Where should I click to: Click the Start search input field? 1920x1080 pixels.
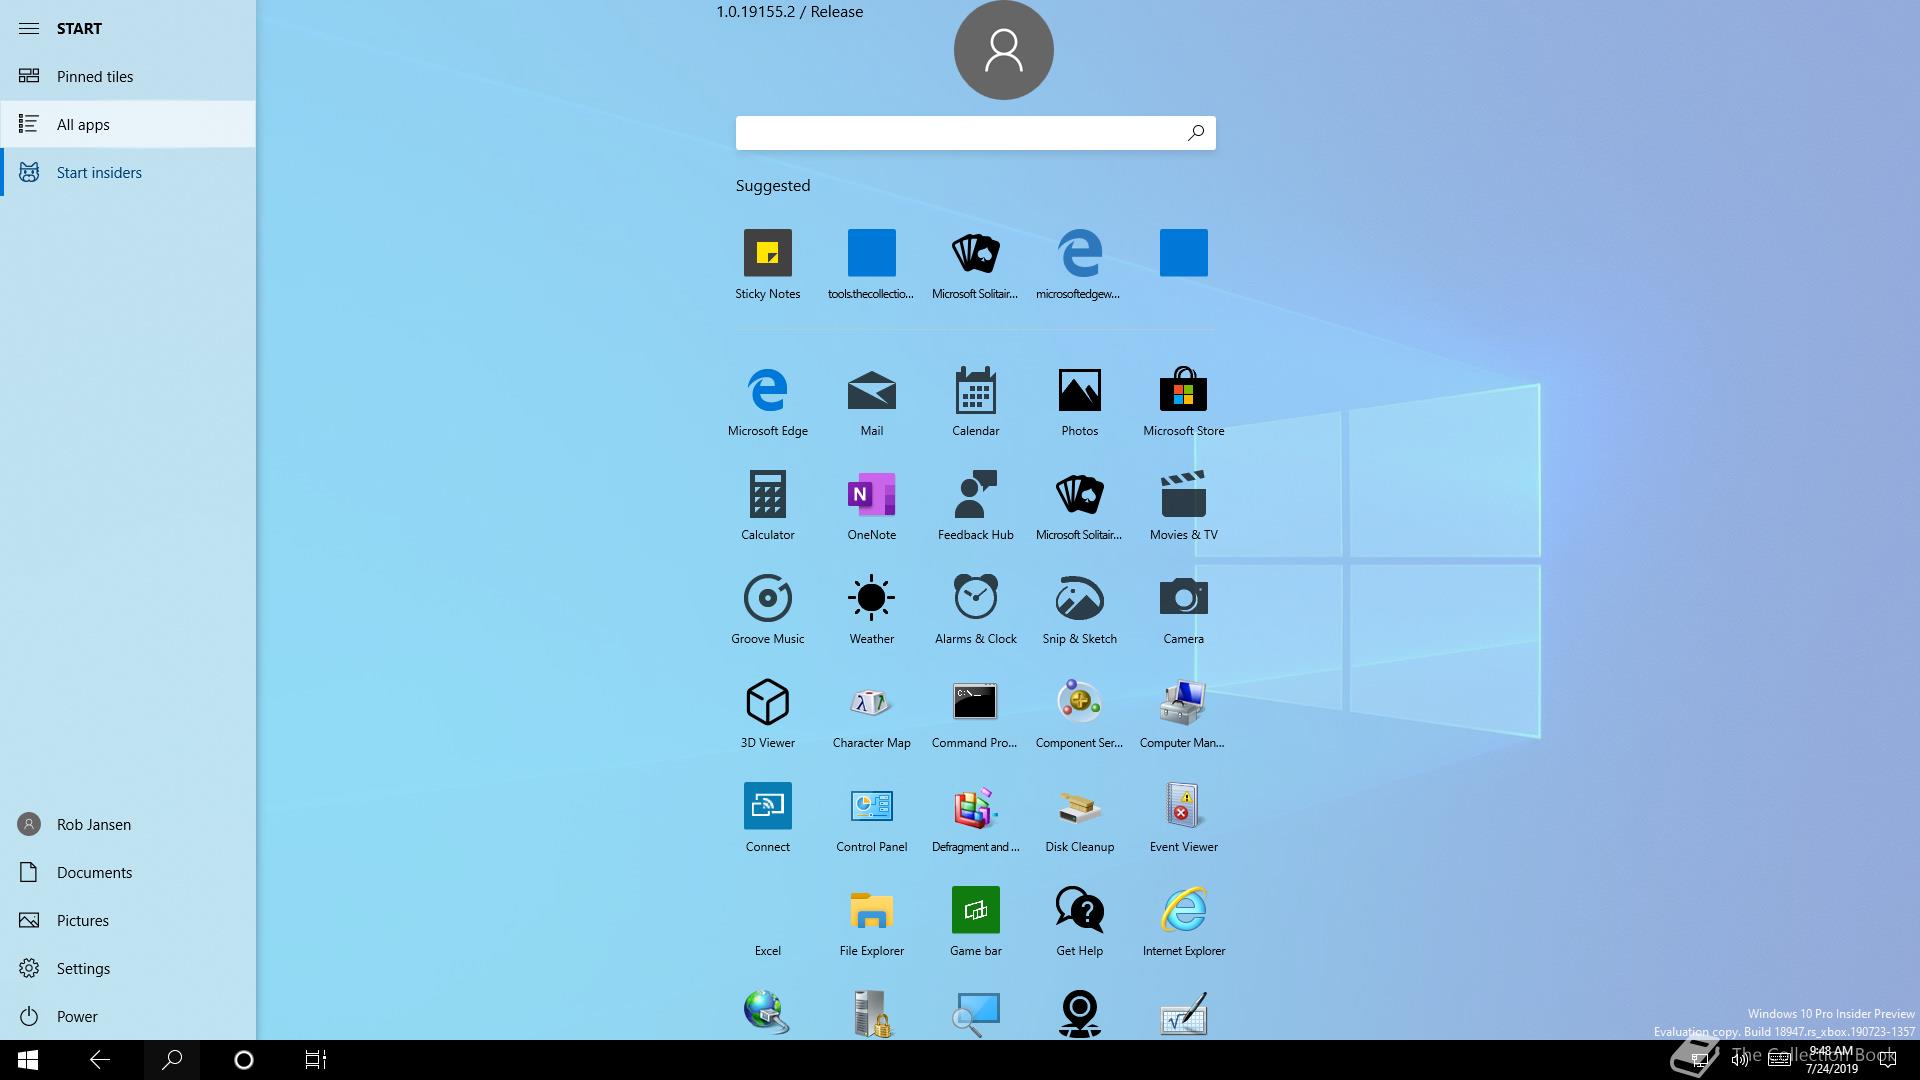[975, 133]
